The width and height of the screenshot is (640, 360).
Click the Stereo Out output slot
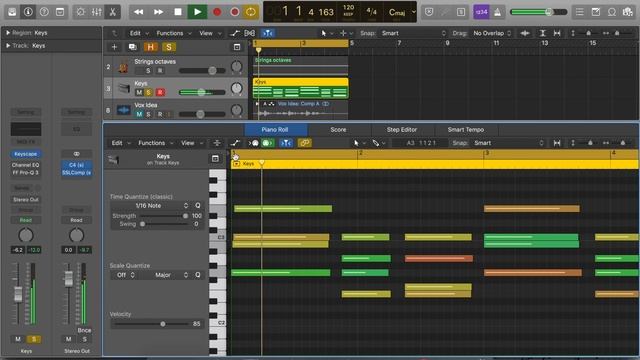point(26,200)
